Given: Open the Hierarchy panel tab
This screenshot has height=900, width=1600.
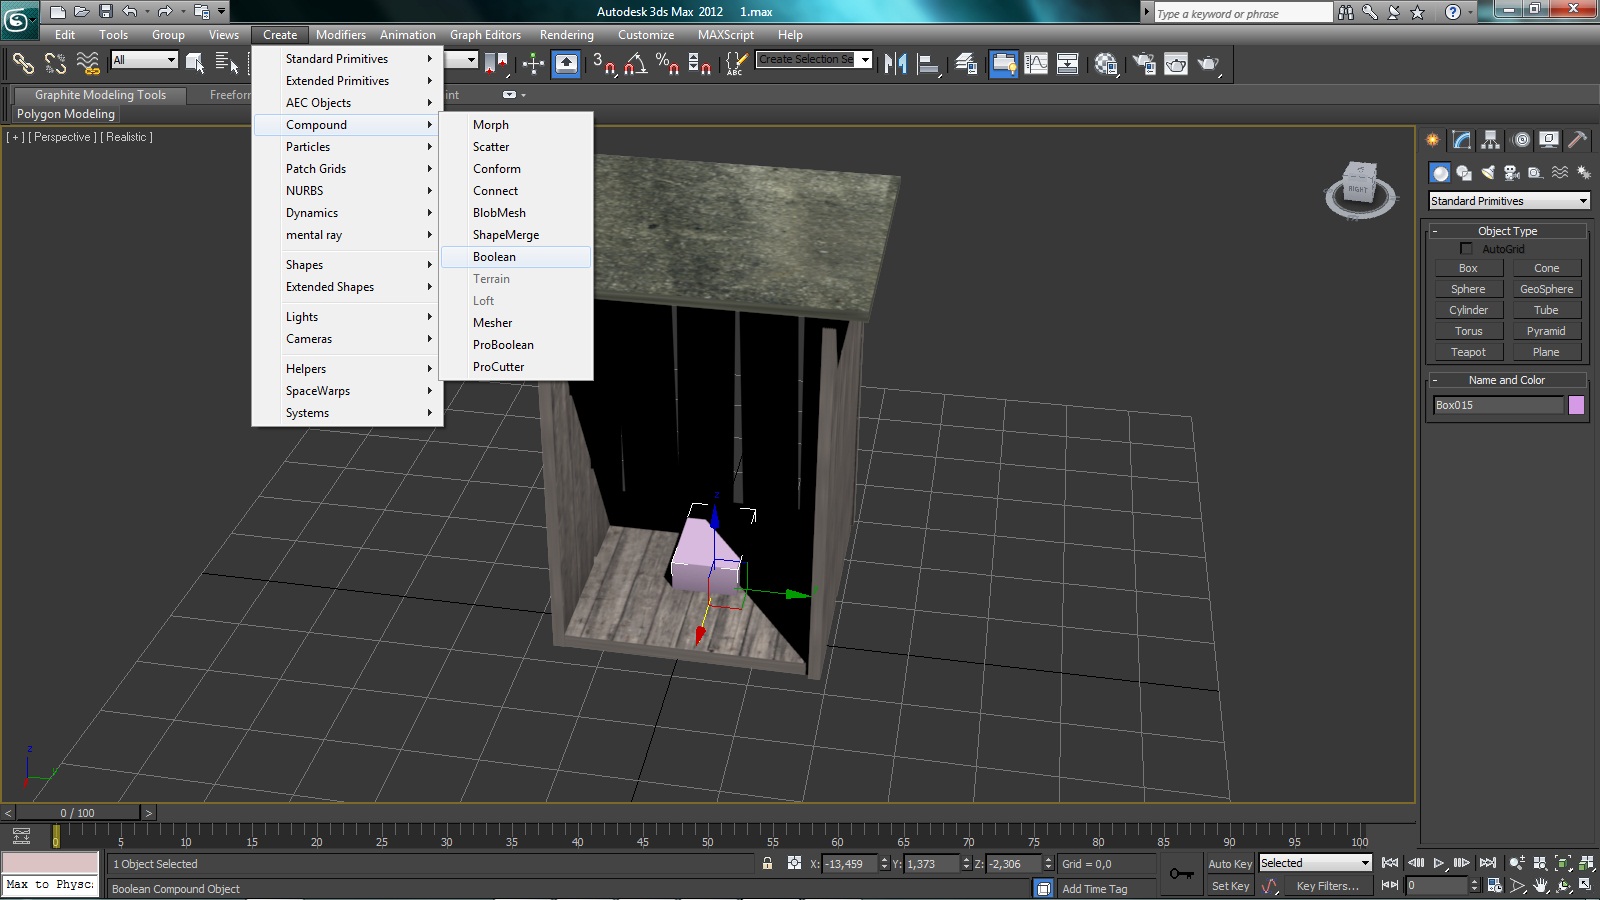Looking at the screenshot, I should 1491,140.
